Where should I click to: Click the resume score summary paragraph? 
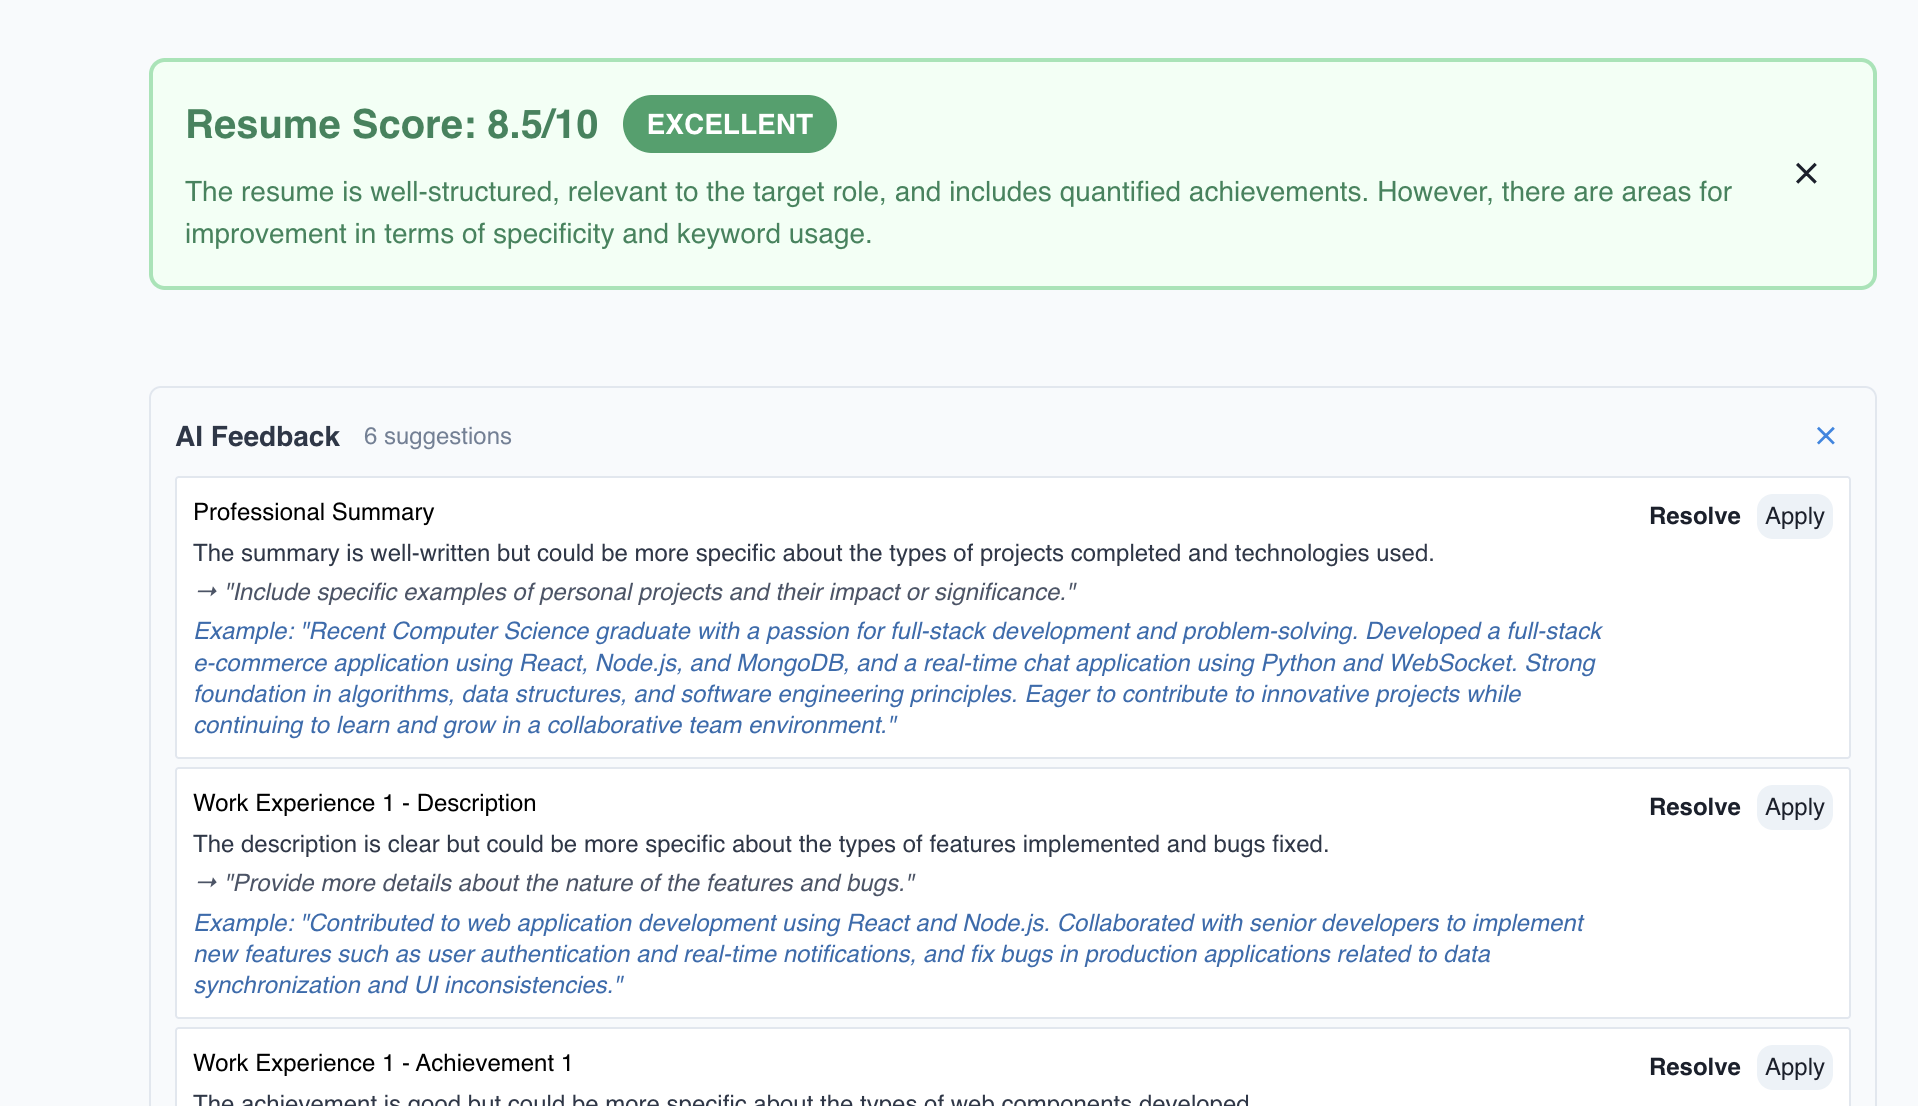(x=957, y=213)
